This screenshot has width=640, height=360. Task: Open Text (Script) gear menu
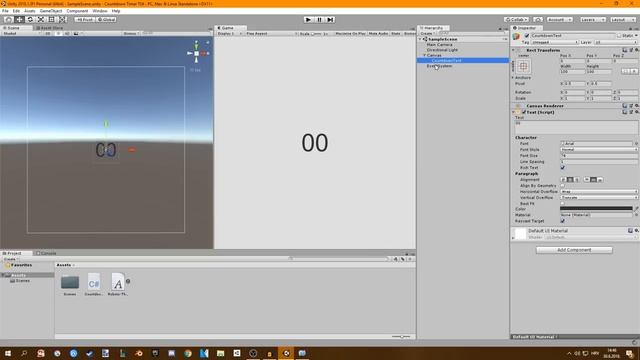point(637,112)
